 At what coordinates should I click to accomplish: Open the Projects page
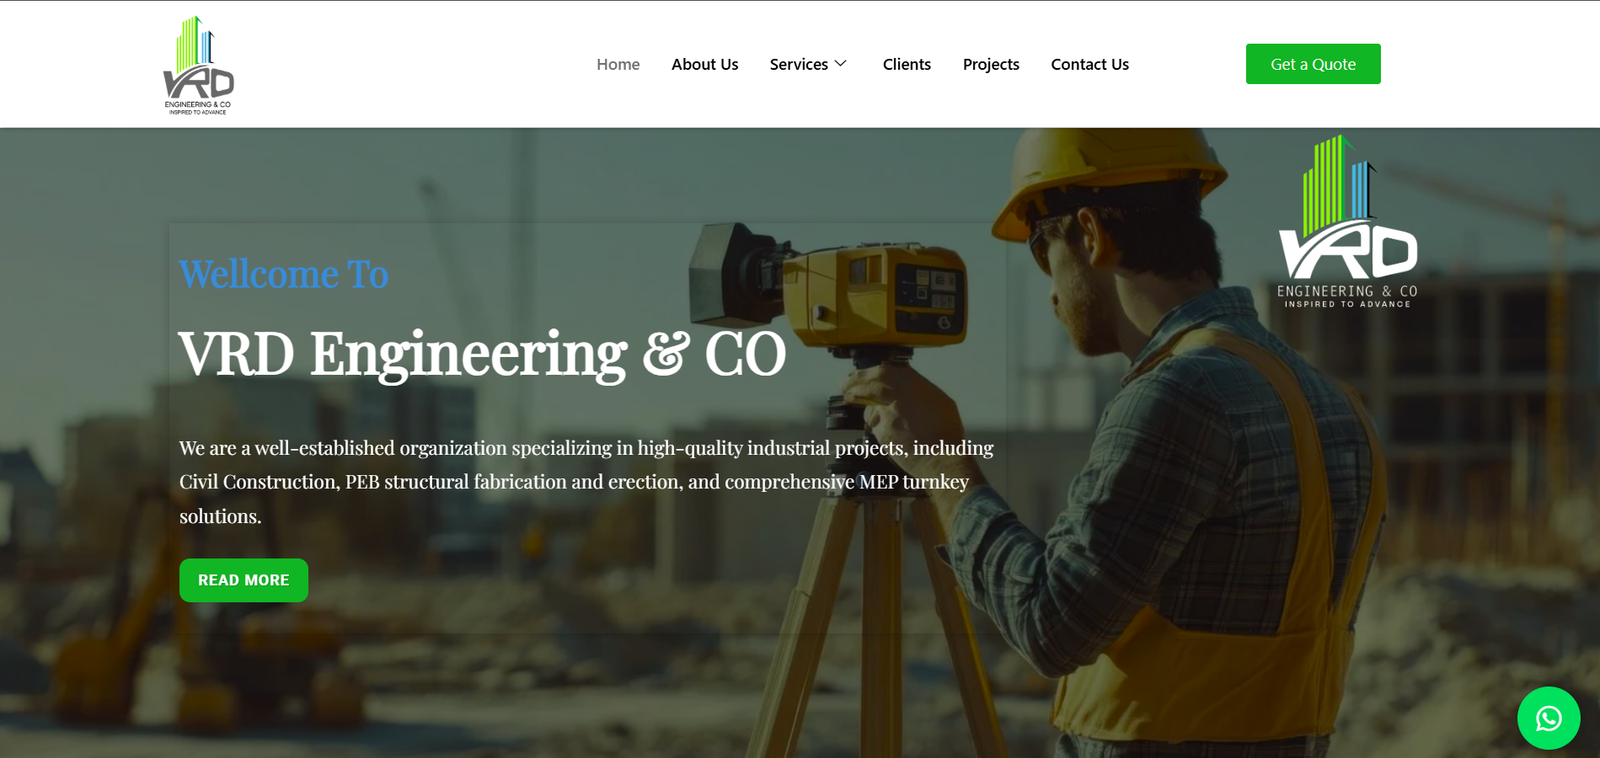click(991, 64)
